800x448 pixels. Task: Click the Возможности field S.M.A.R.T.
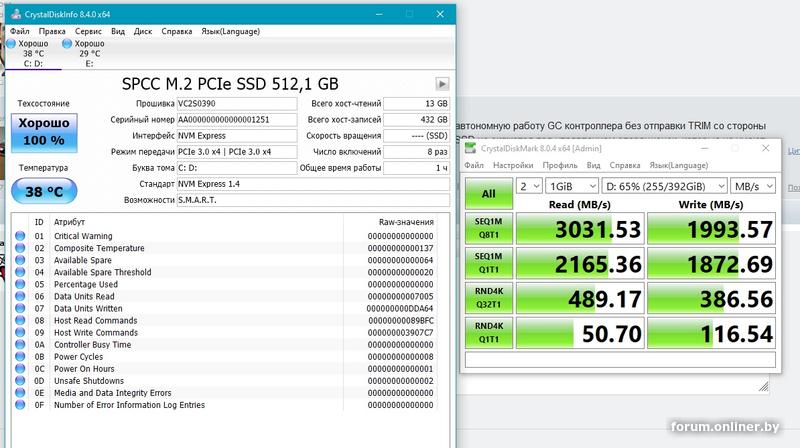coord(313,200)
